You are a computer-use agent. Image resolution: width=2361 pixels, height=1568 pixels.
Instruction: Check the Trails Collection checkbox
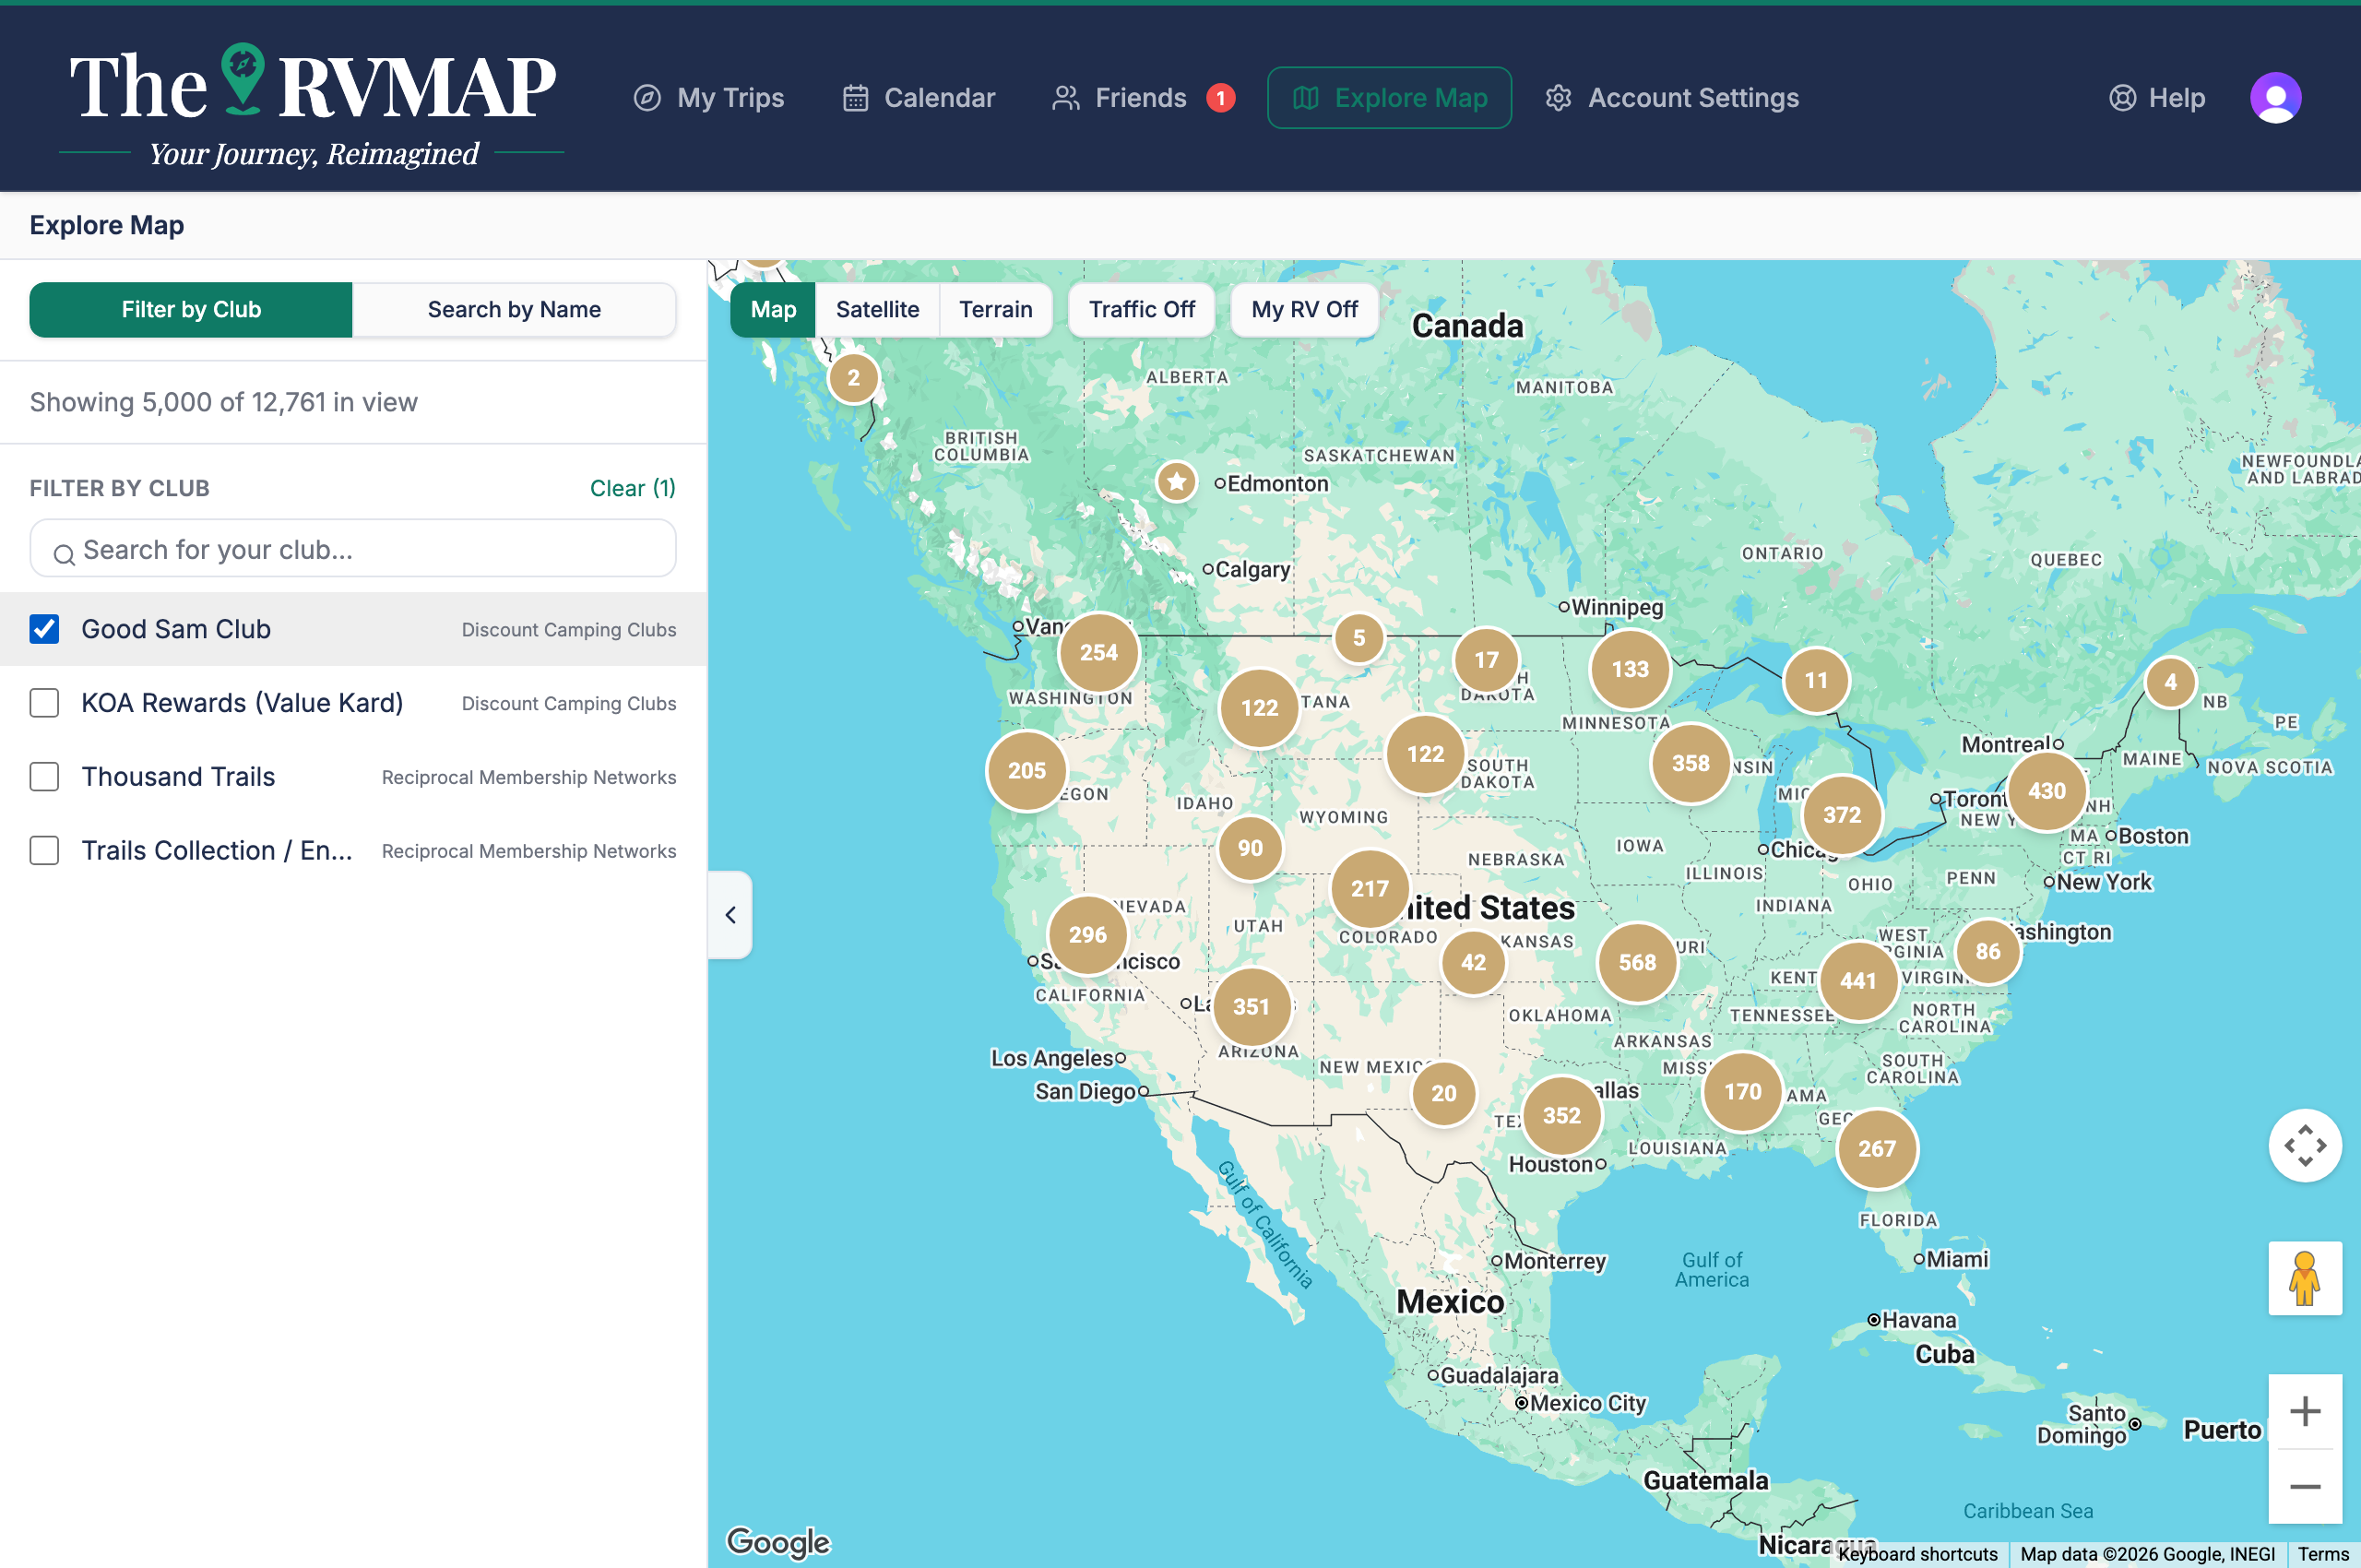click(x=44, y=851)
